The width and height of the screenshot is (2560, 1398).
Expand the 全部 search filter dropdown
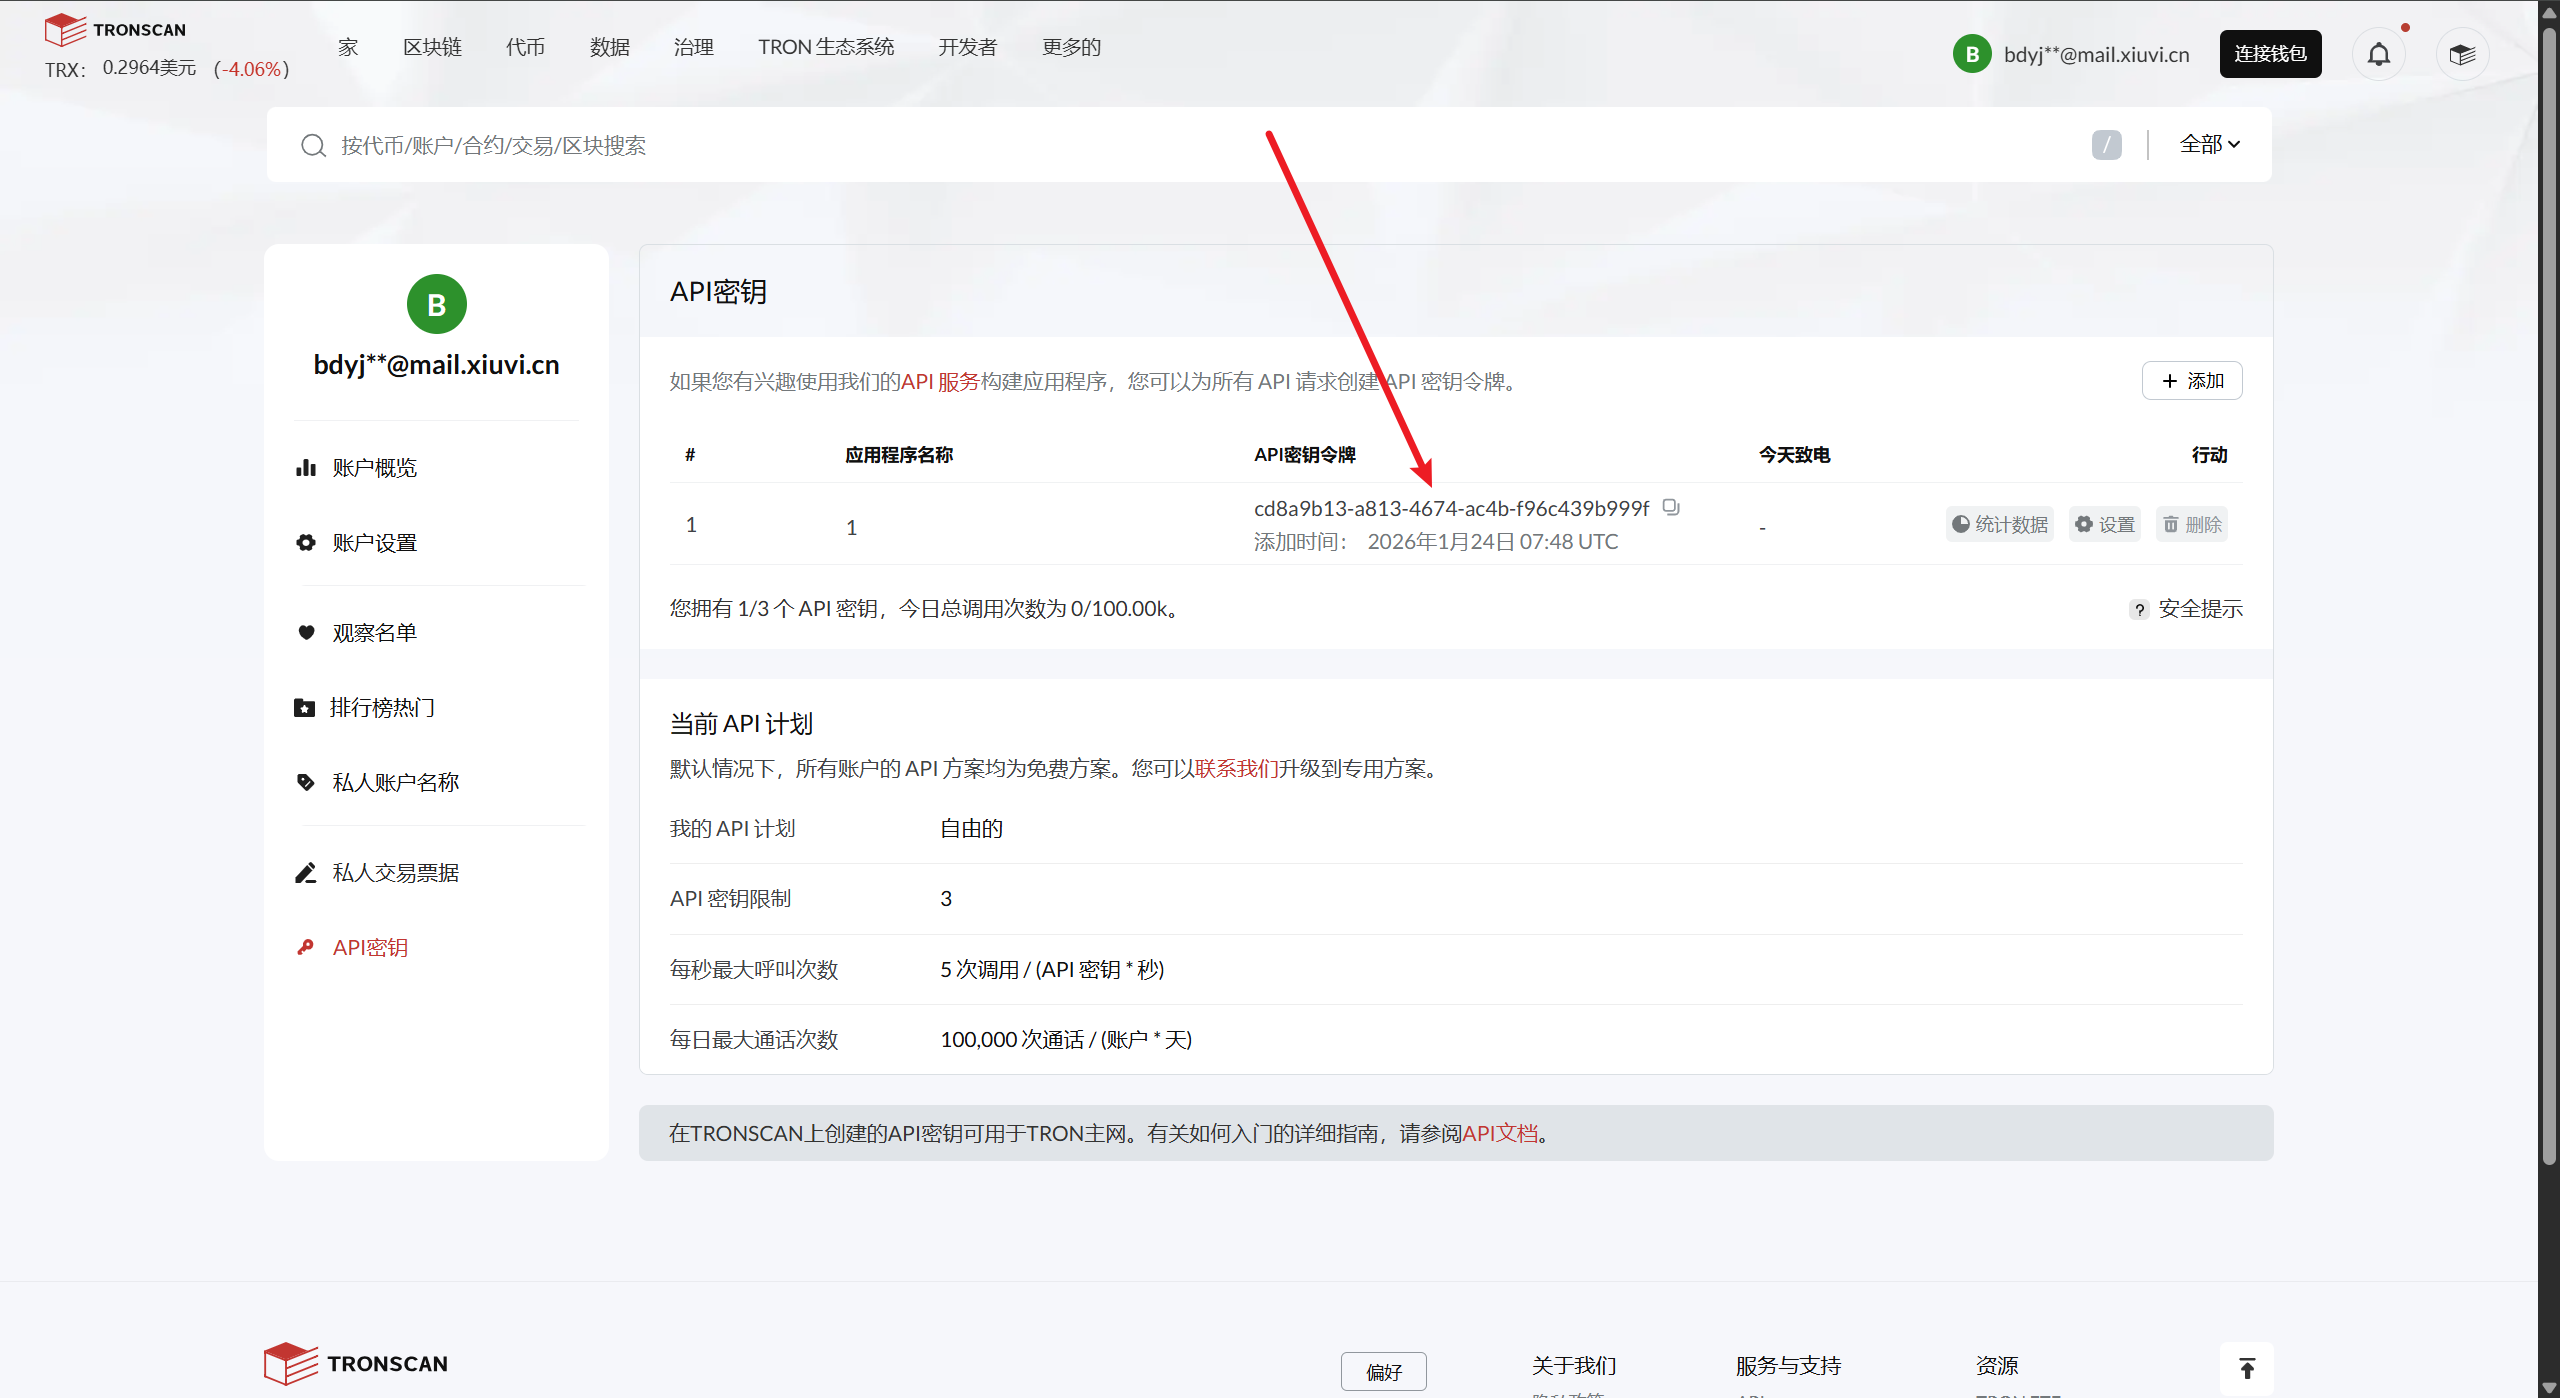coord(2209,145)
